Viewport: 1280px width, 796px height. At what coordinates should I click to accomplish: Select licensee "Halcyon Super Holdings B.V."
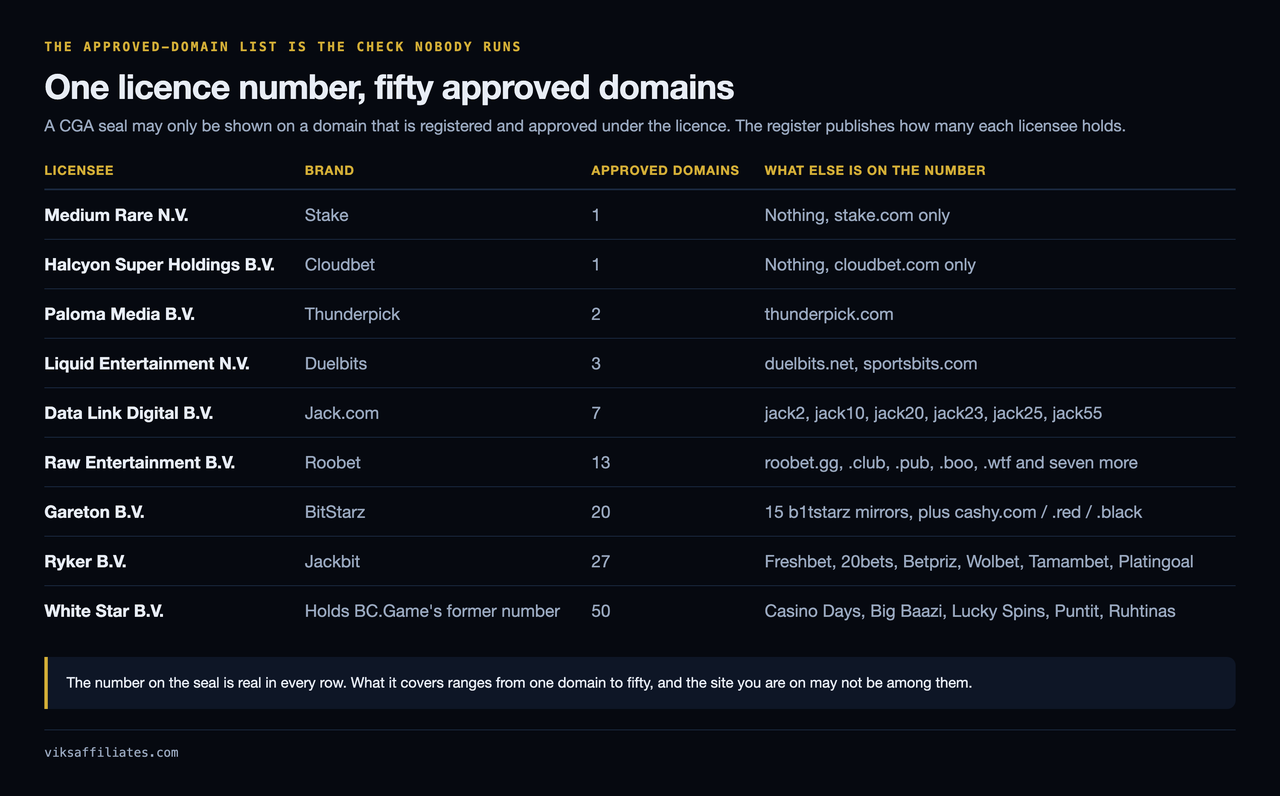click(x=159, y=265)
